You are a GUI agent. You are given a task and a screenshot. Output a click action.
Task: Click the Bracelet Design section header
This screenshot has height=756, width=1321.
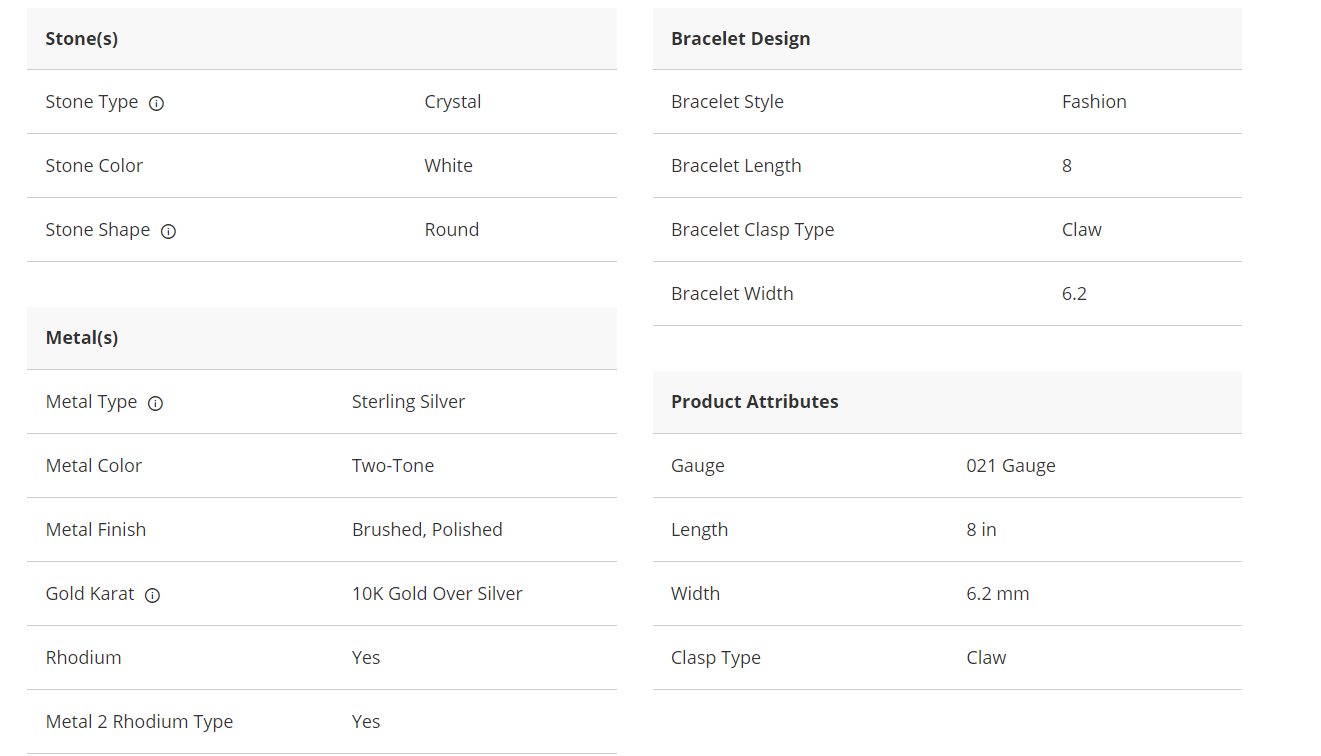coord(740,39)
